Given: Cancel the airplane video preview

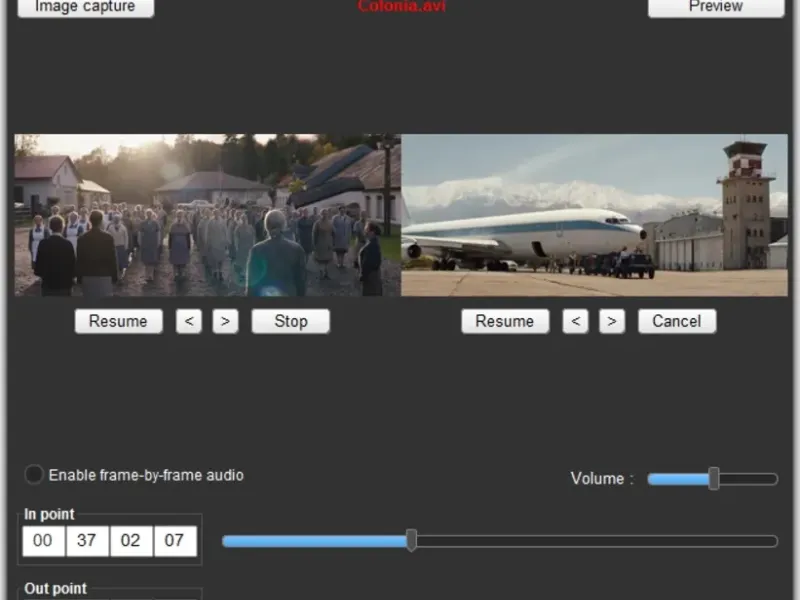Looking at the screenshot, I should [x=677, y=321].
